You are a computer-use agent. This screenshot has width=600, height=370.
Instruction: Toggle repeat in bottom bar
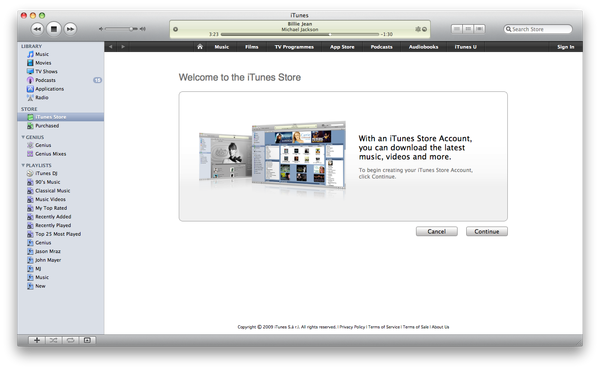point(70,340)
